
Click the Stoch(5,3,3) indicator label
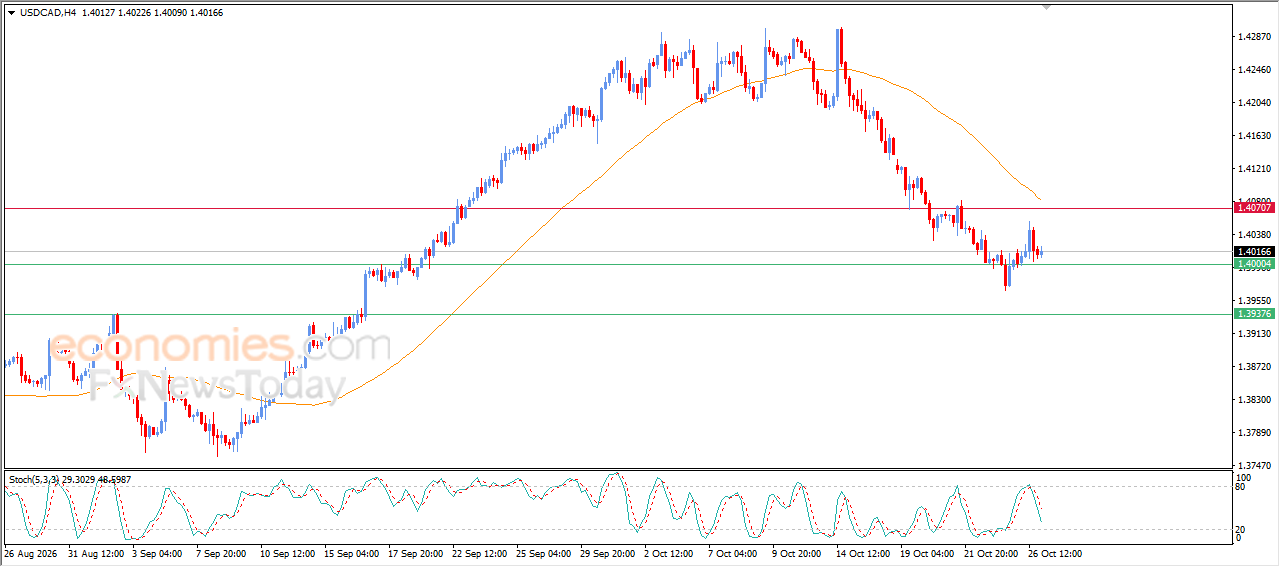pos(34,480)
